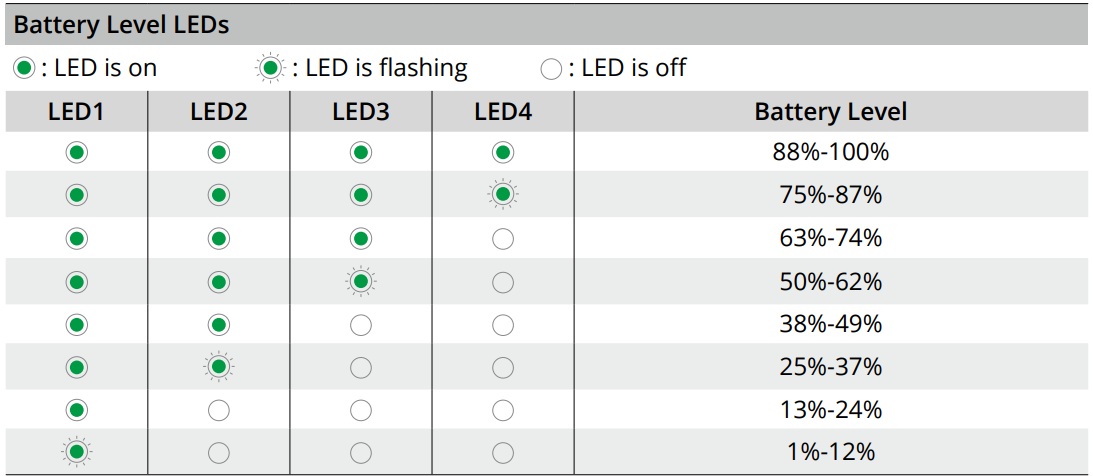Click the flashing LED3 in 50%-62% row
The width and height of the screenshot is (1093, 476).
(361, 282)
